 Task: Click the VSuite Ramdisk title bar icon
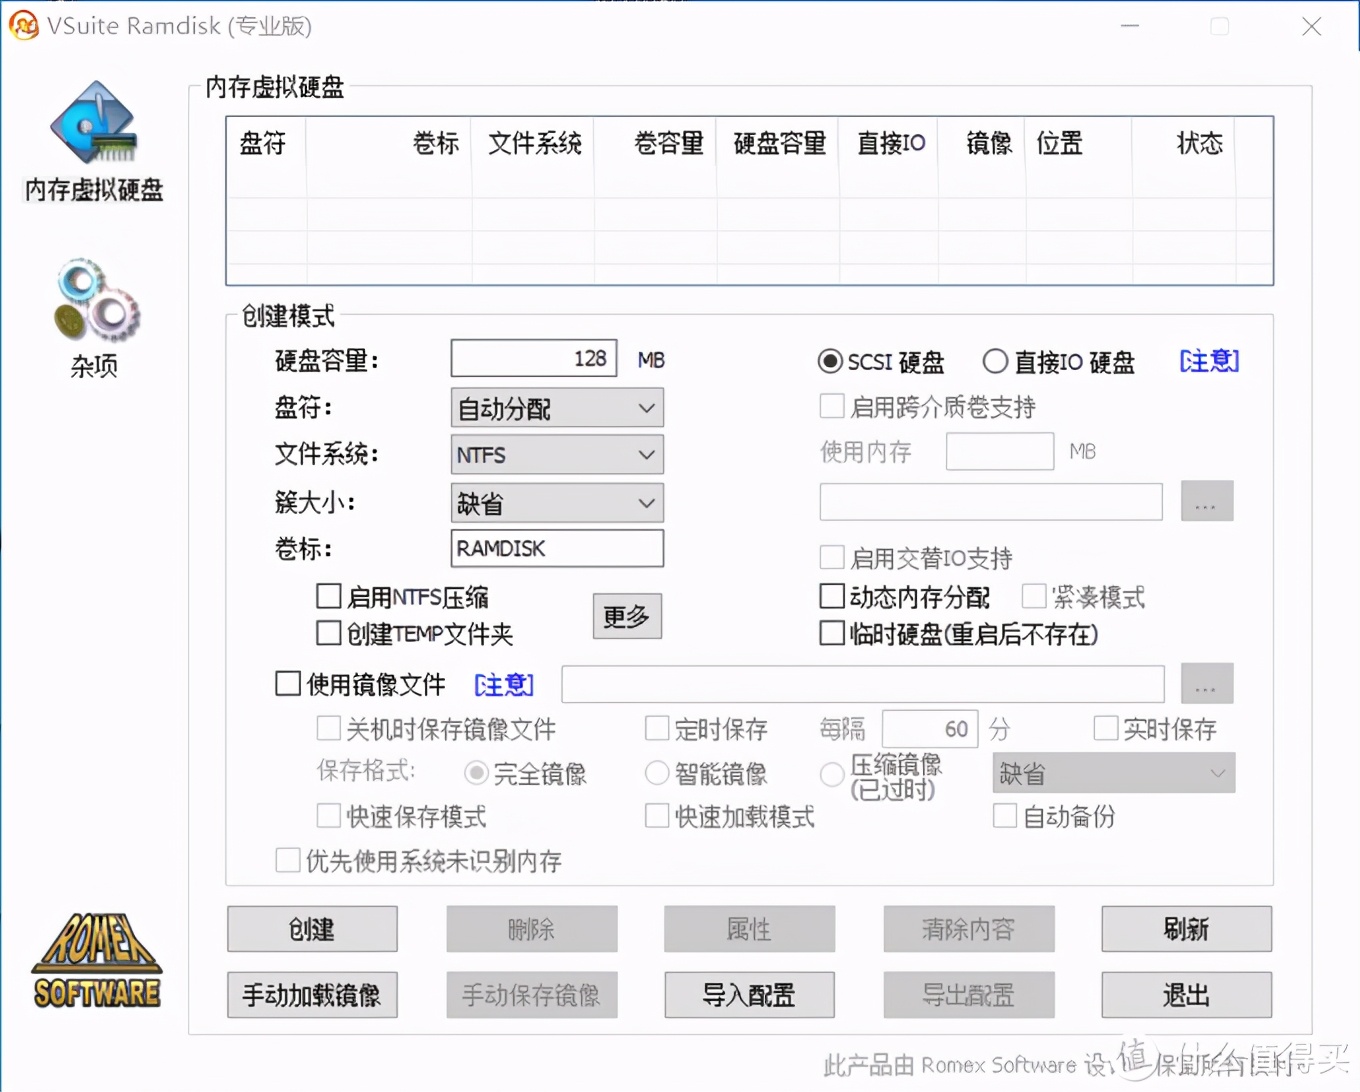(x=23, y=25)
